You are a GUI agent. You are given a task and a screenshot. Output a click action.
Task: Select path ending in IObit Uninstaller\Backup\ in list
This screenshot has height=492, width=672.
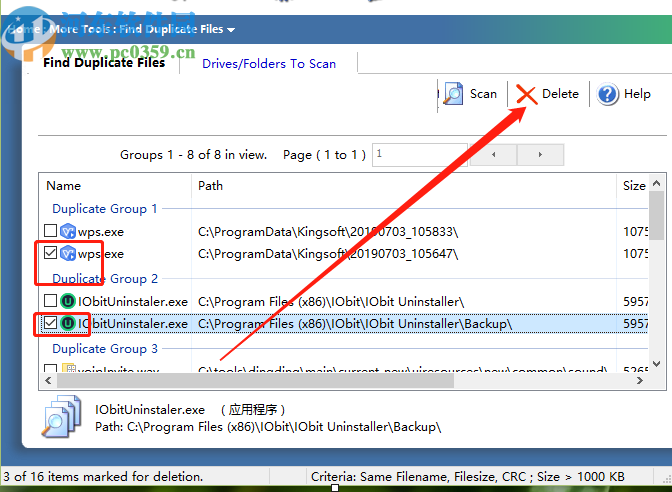click(x=355, y=324)
